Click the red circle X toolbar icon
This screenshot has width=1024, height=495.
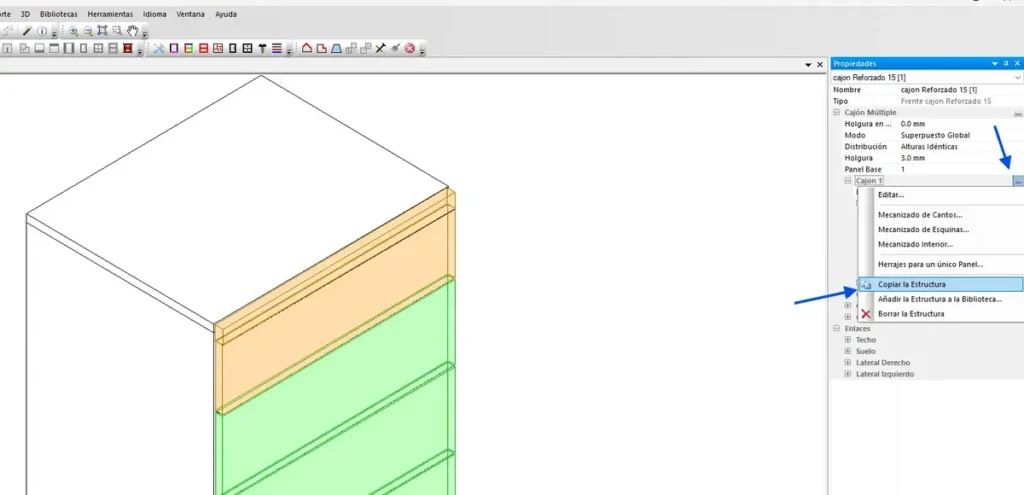pos(410,48)
